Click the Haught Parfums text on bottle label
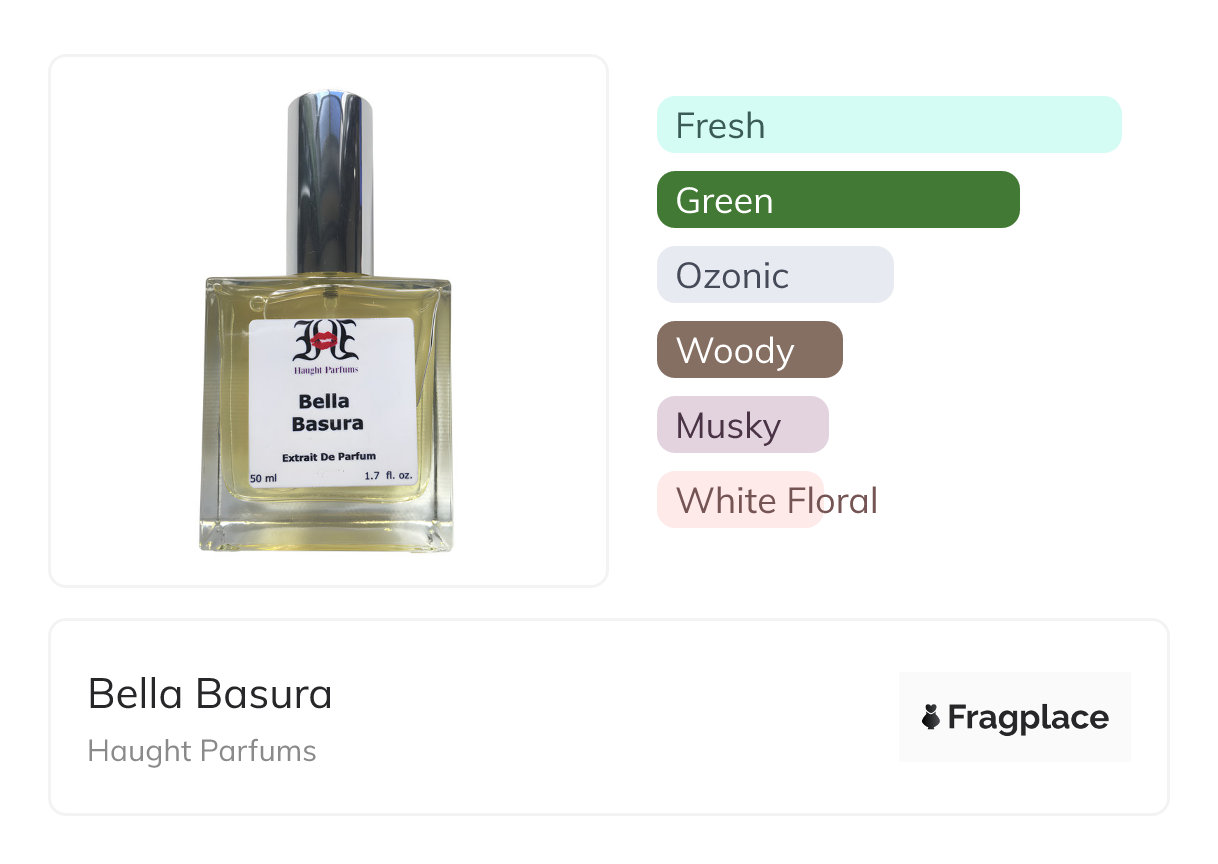This screenshot has height=864, width=1218. tap(326, 370)
